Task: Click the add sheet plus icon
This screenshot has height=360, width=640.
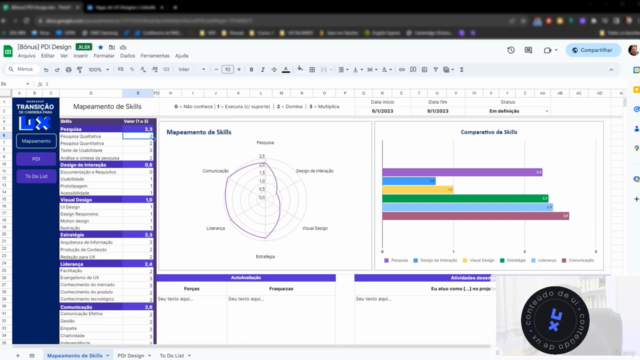Action: click(18, 356)
